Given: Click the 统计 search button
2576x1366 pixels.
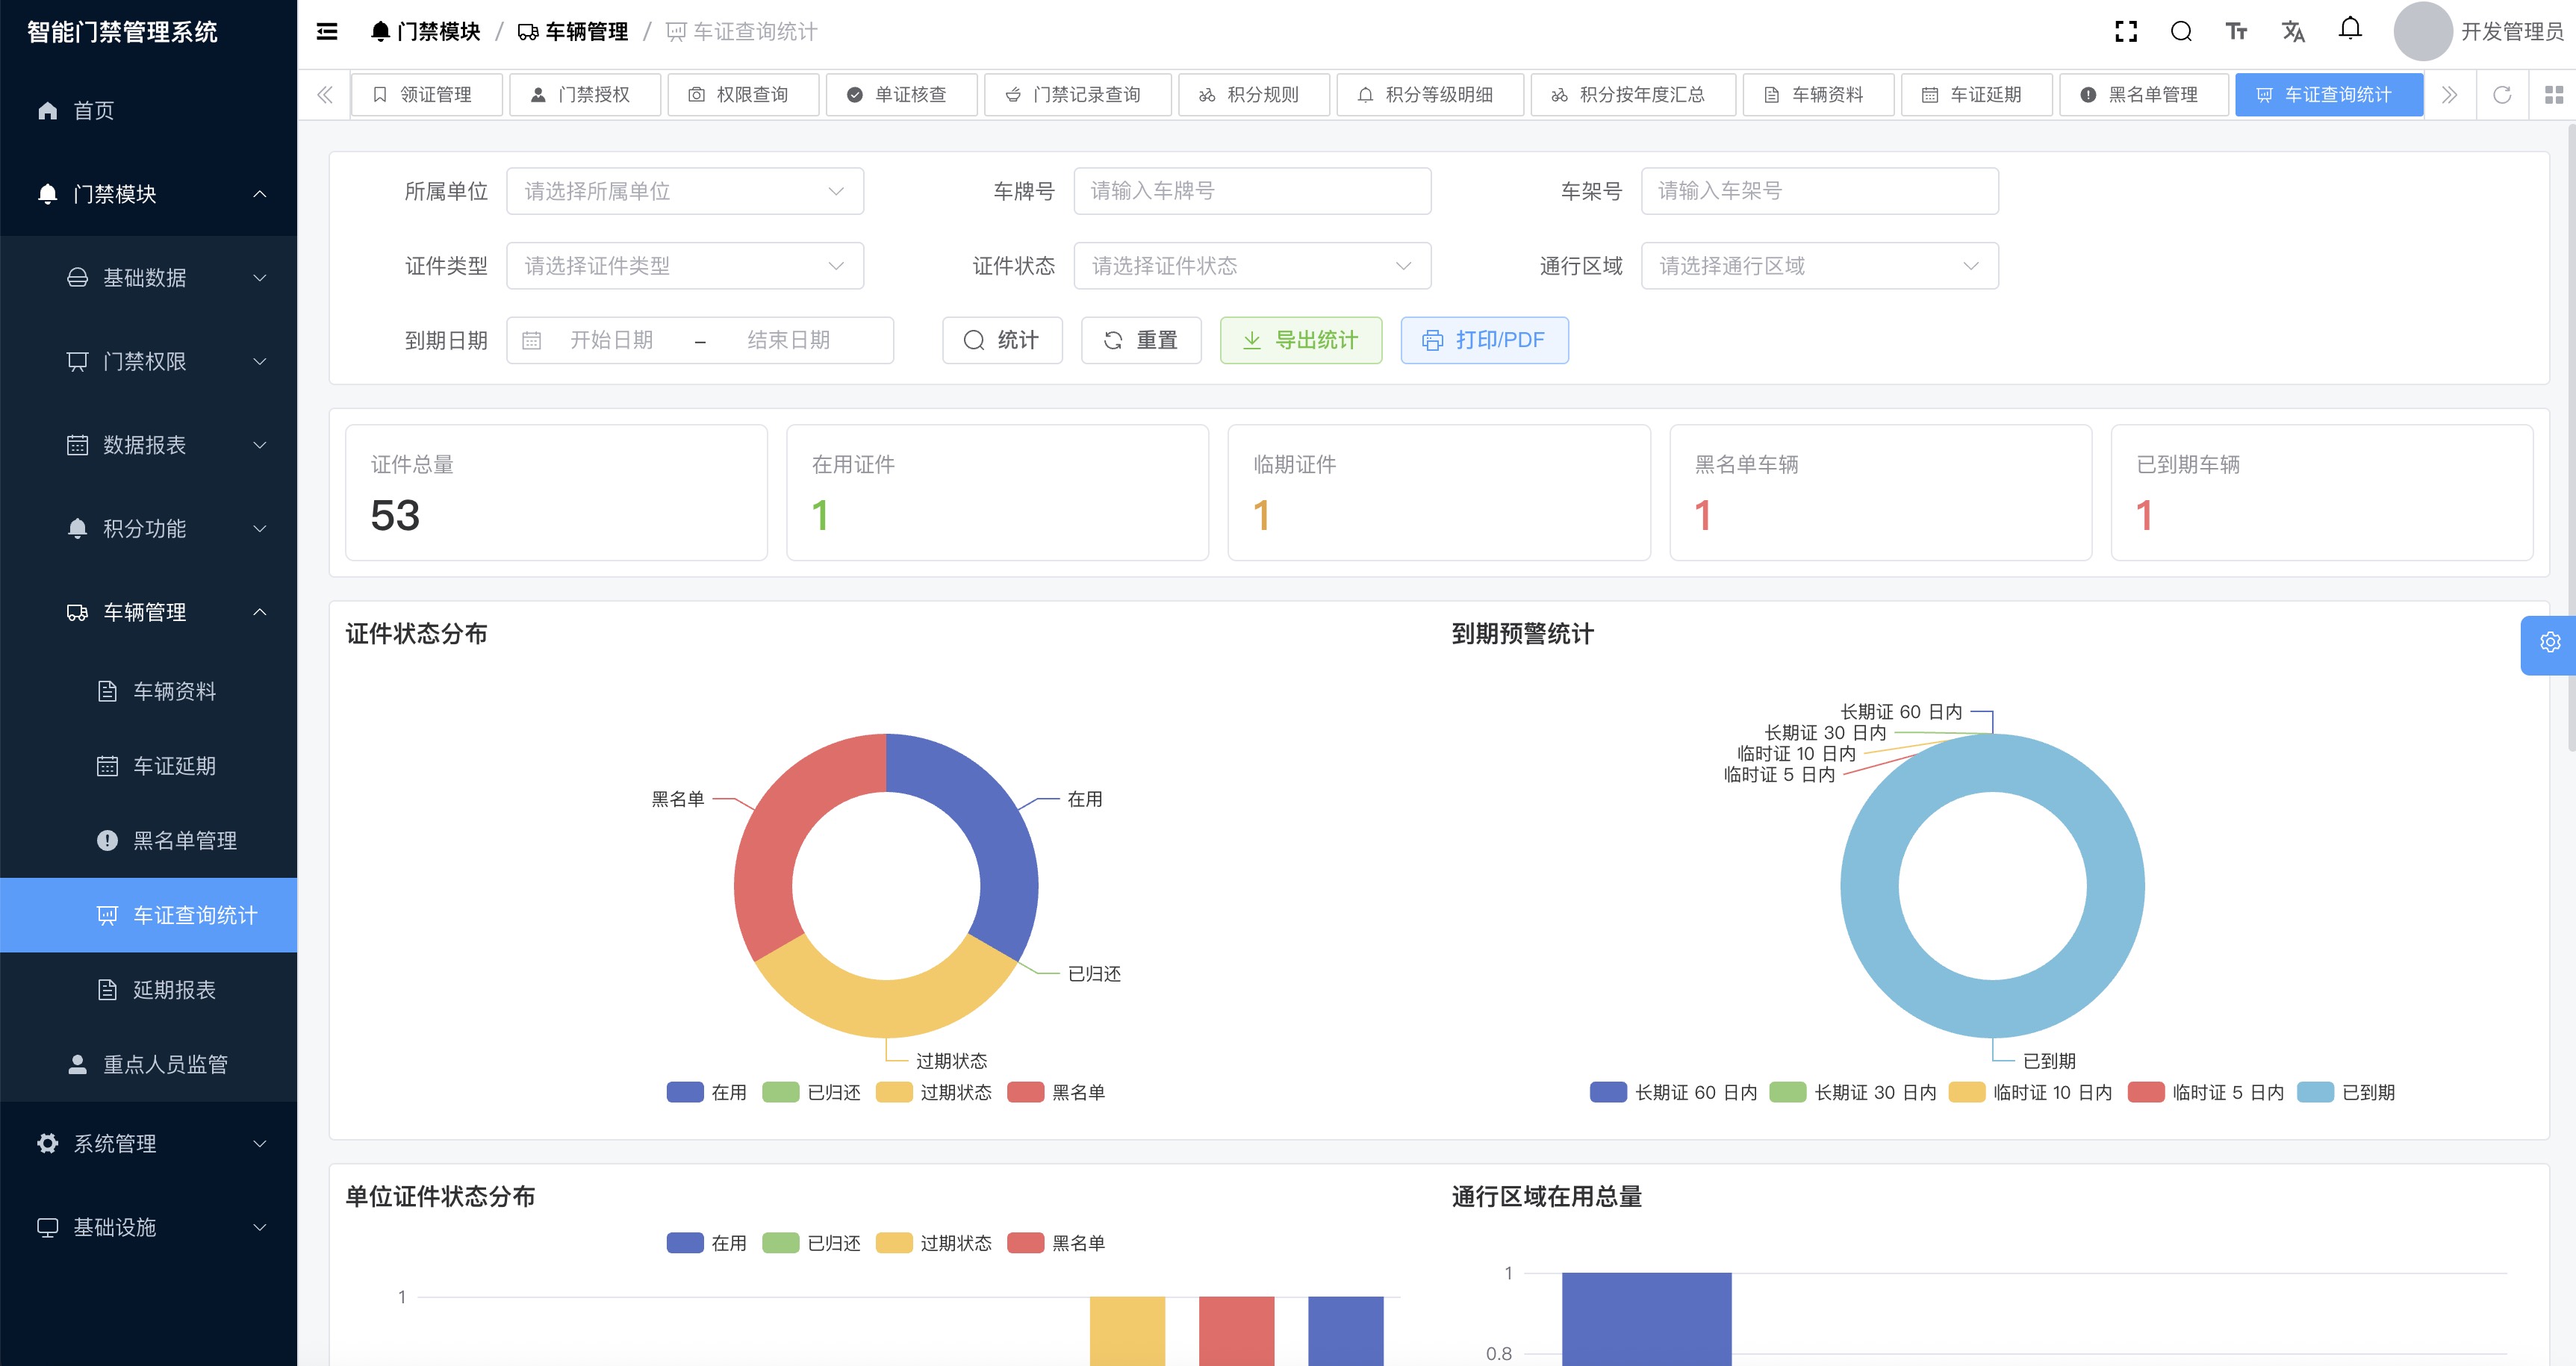Looking at the screenshot, I should (1002, 341).
